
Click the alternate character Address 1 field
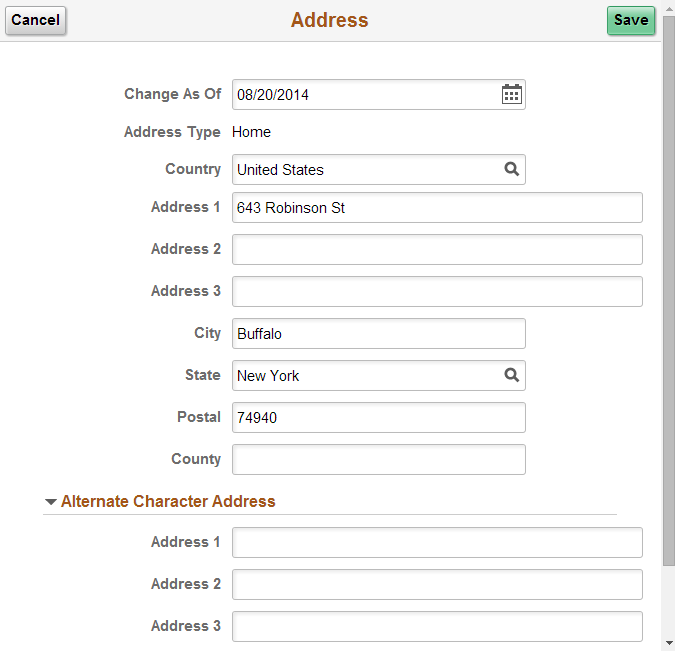437,542
